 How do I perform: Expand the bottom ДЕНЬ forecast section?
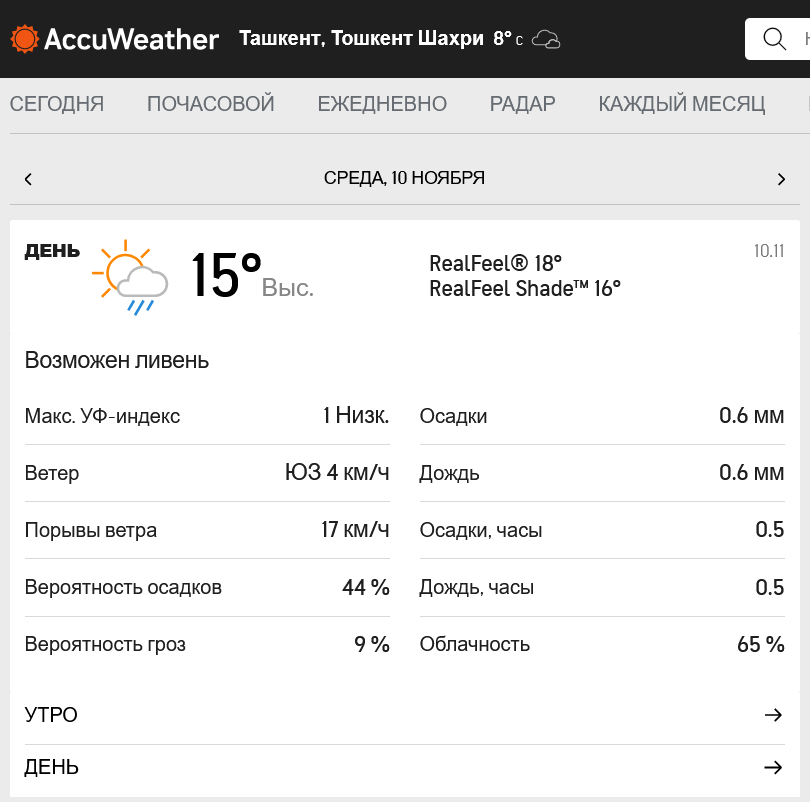pyautogui.click(x=52, y=768)
